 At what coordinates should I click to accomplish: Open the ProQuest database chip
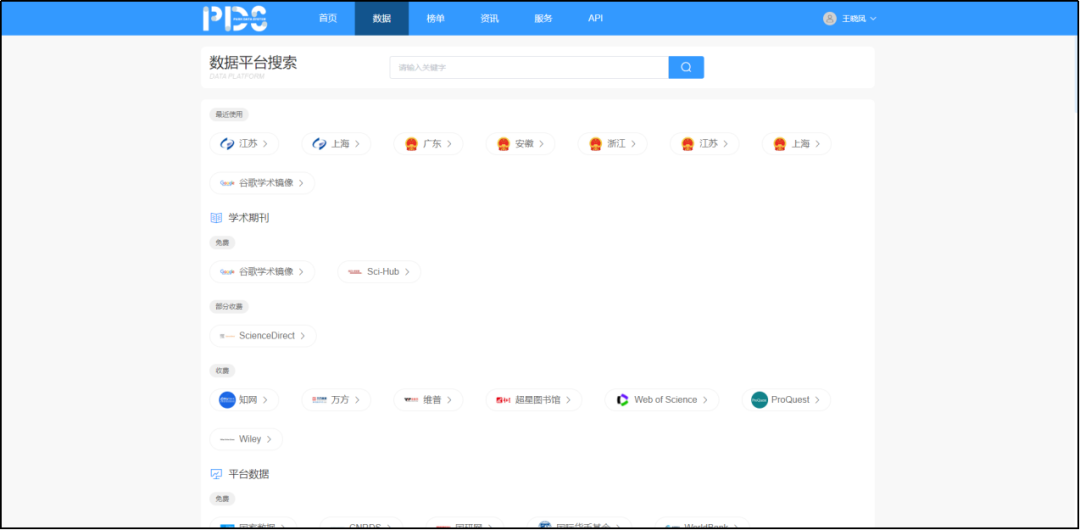click(786, 400)
